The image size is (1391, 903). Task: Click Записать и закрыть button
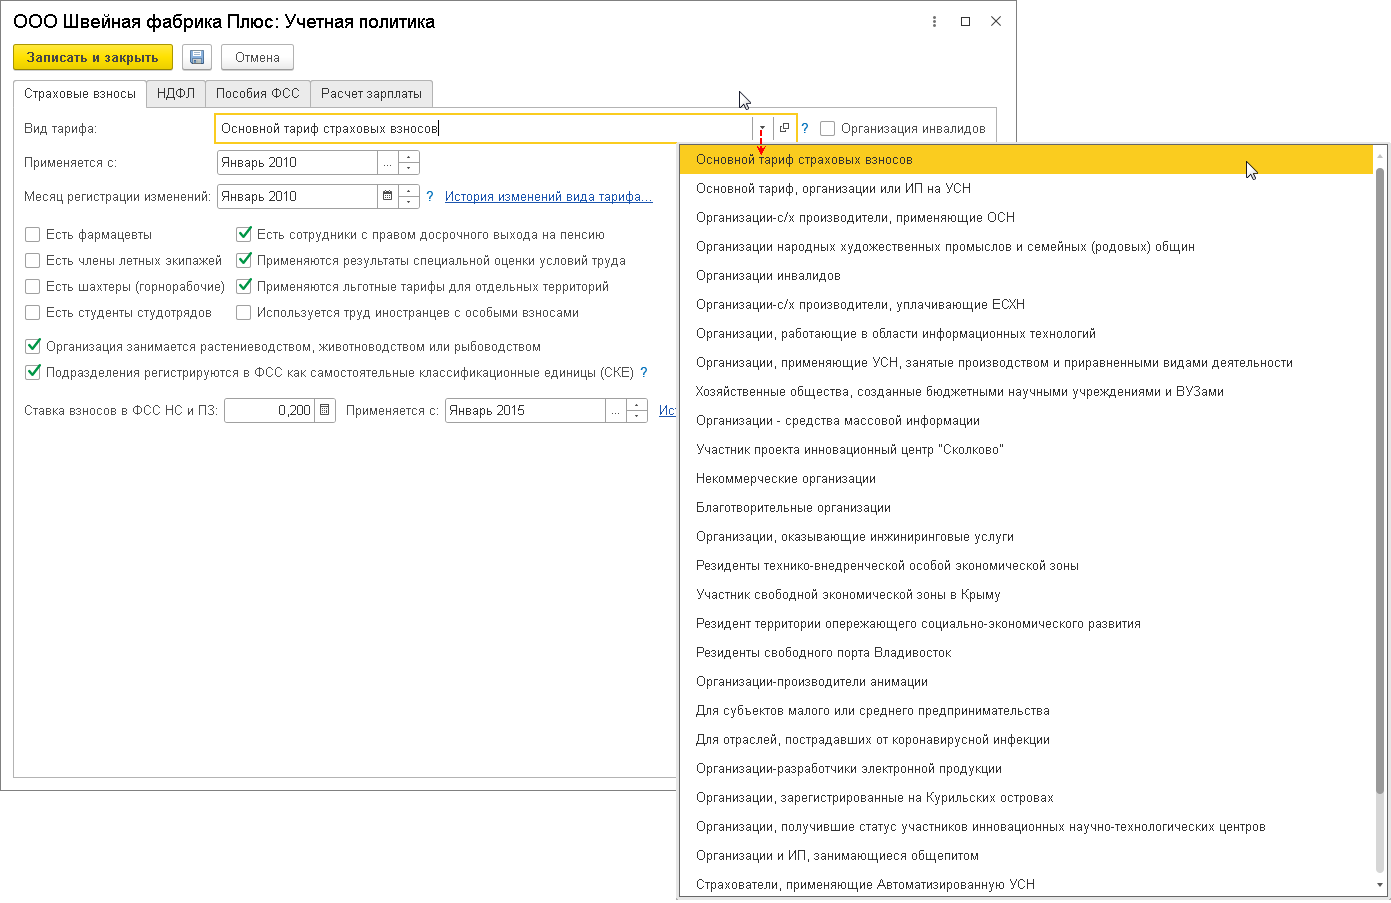coord(93,57)
